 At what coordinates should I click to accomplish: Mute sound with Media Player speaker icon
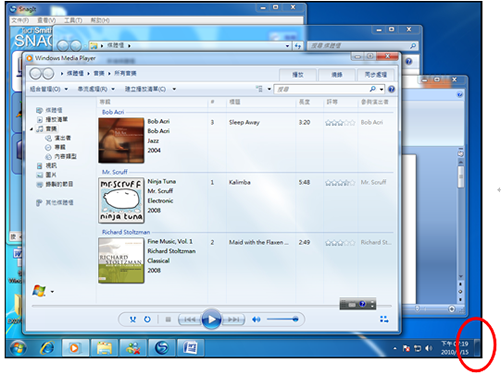[256, 319]
